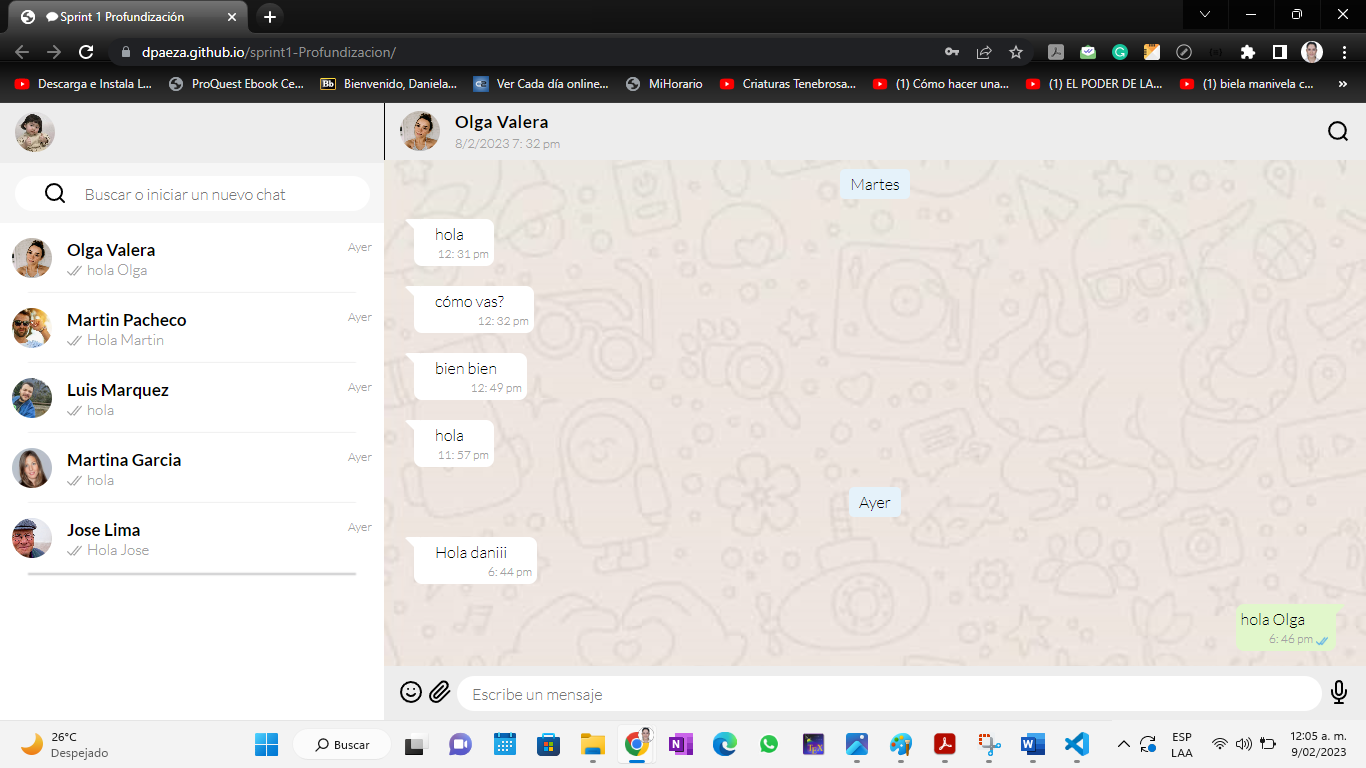Open the Chrome profile avatar
Screen dimensions: 1366x768
click(x=1311, y=52)
